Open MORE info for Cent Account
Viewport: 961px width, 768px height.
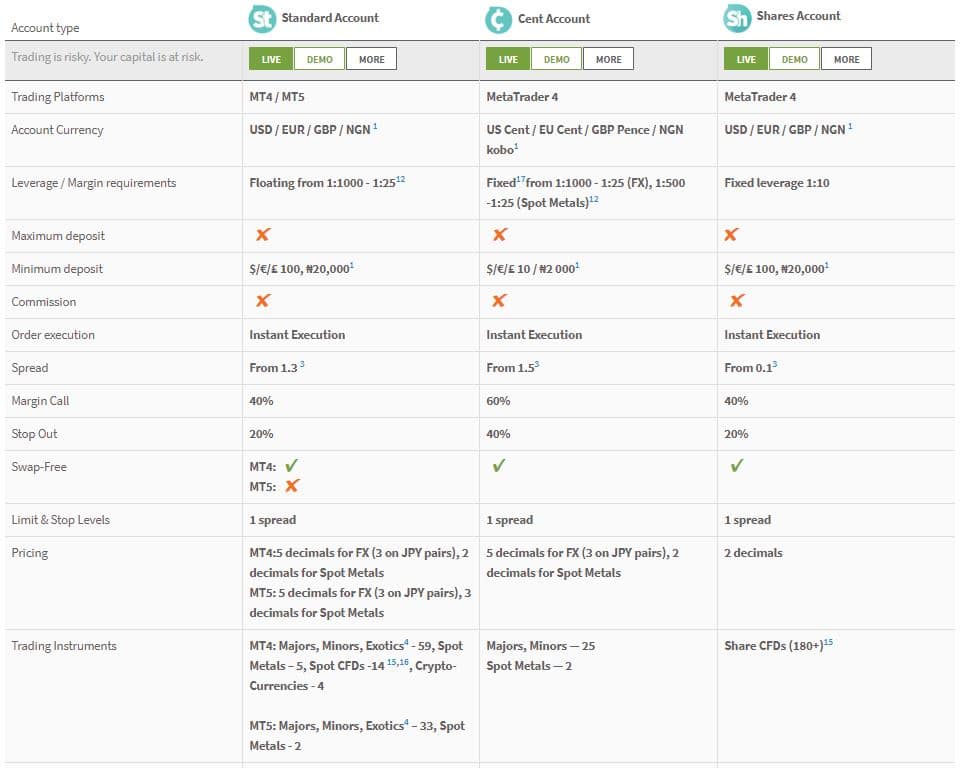[x=608, y=59]
